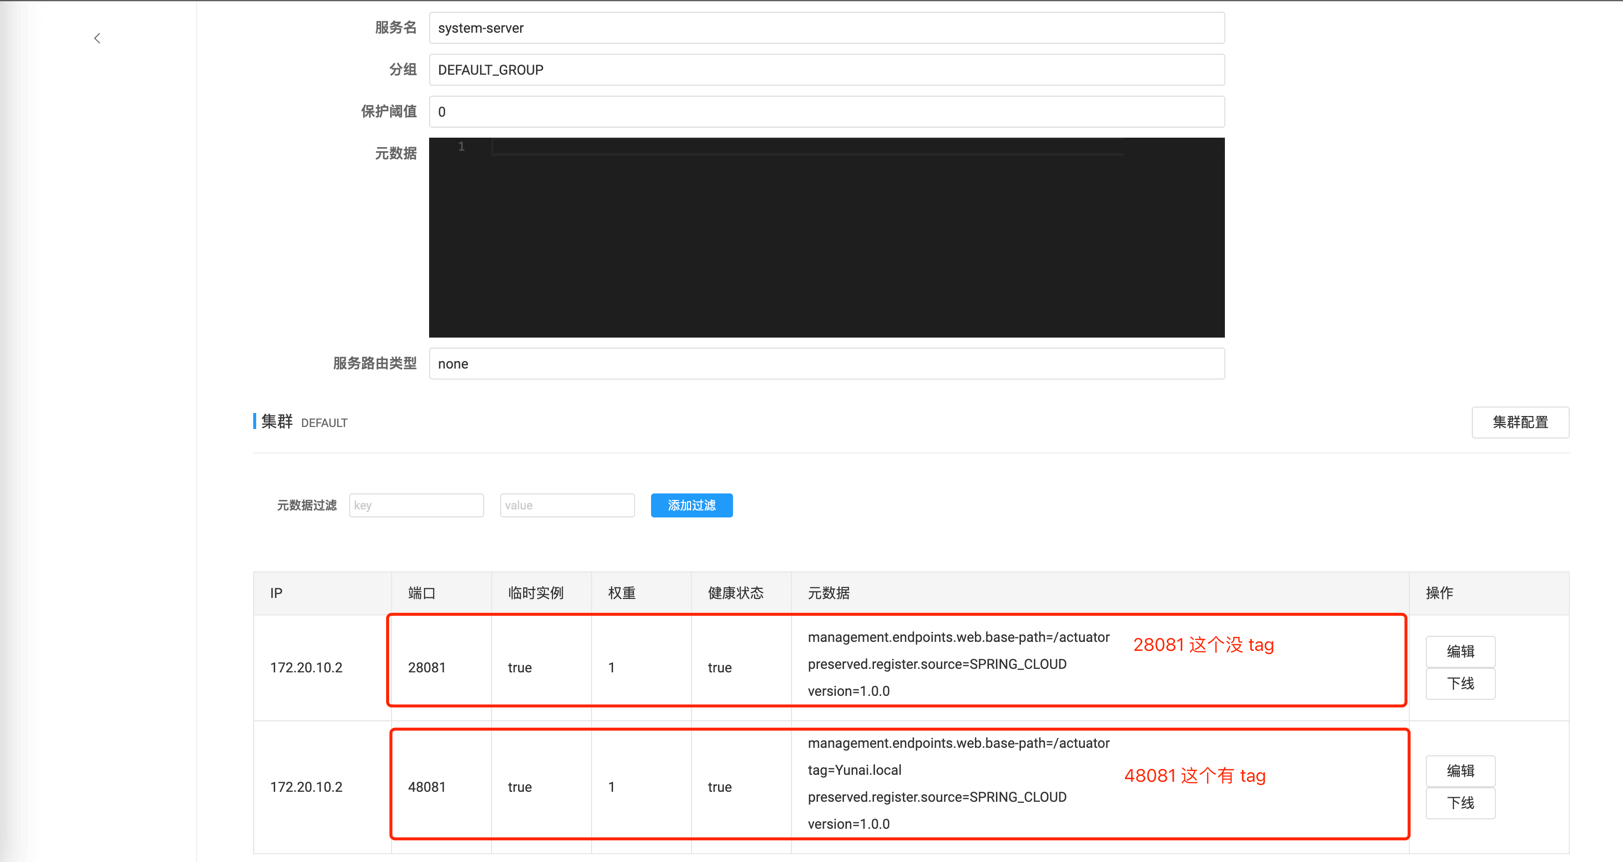Viewport: 1623px width, 862px height.
Task: Click line number 1 in the editor gutter
Action: coord(461,147)
